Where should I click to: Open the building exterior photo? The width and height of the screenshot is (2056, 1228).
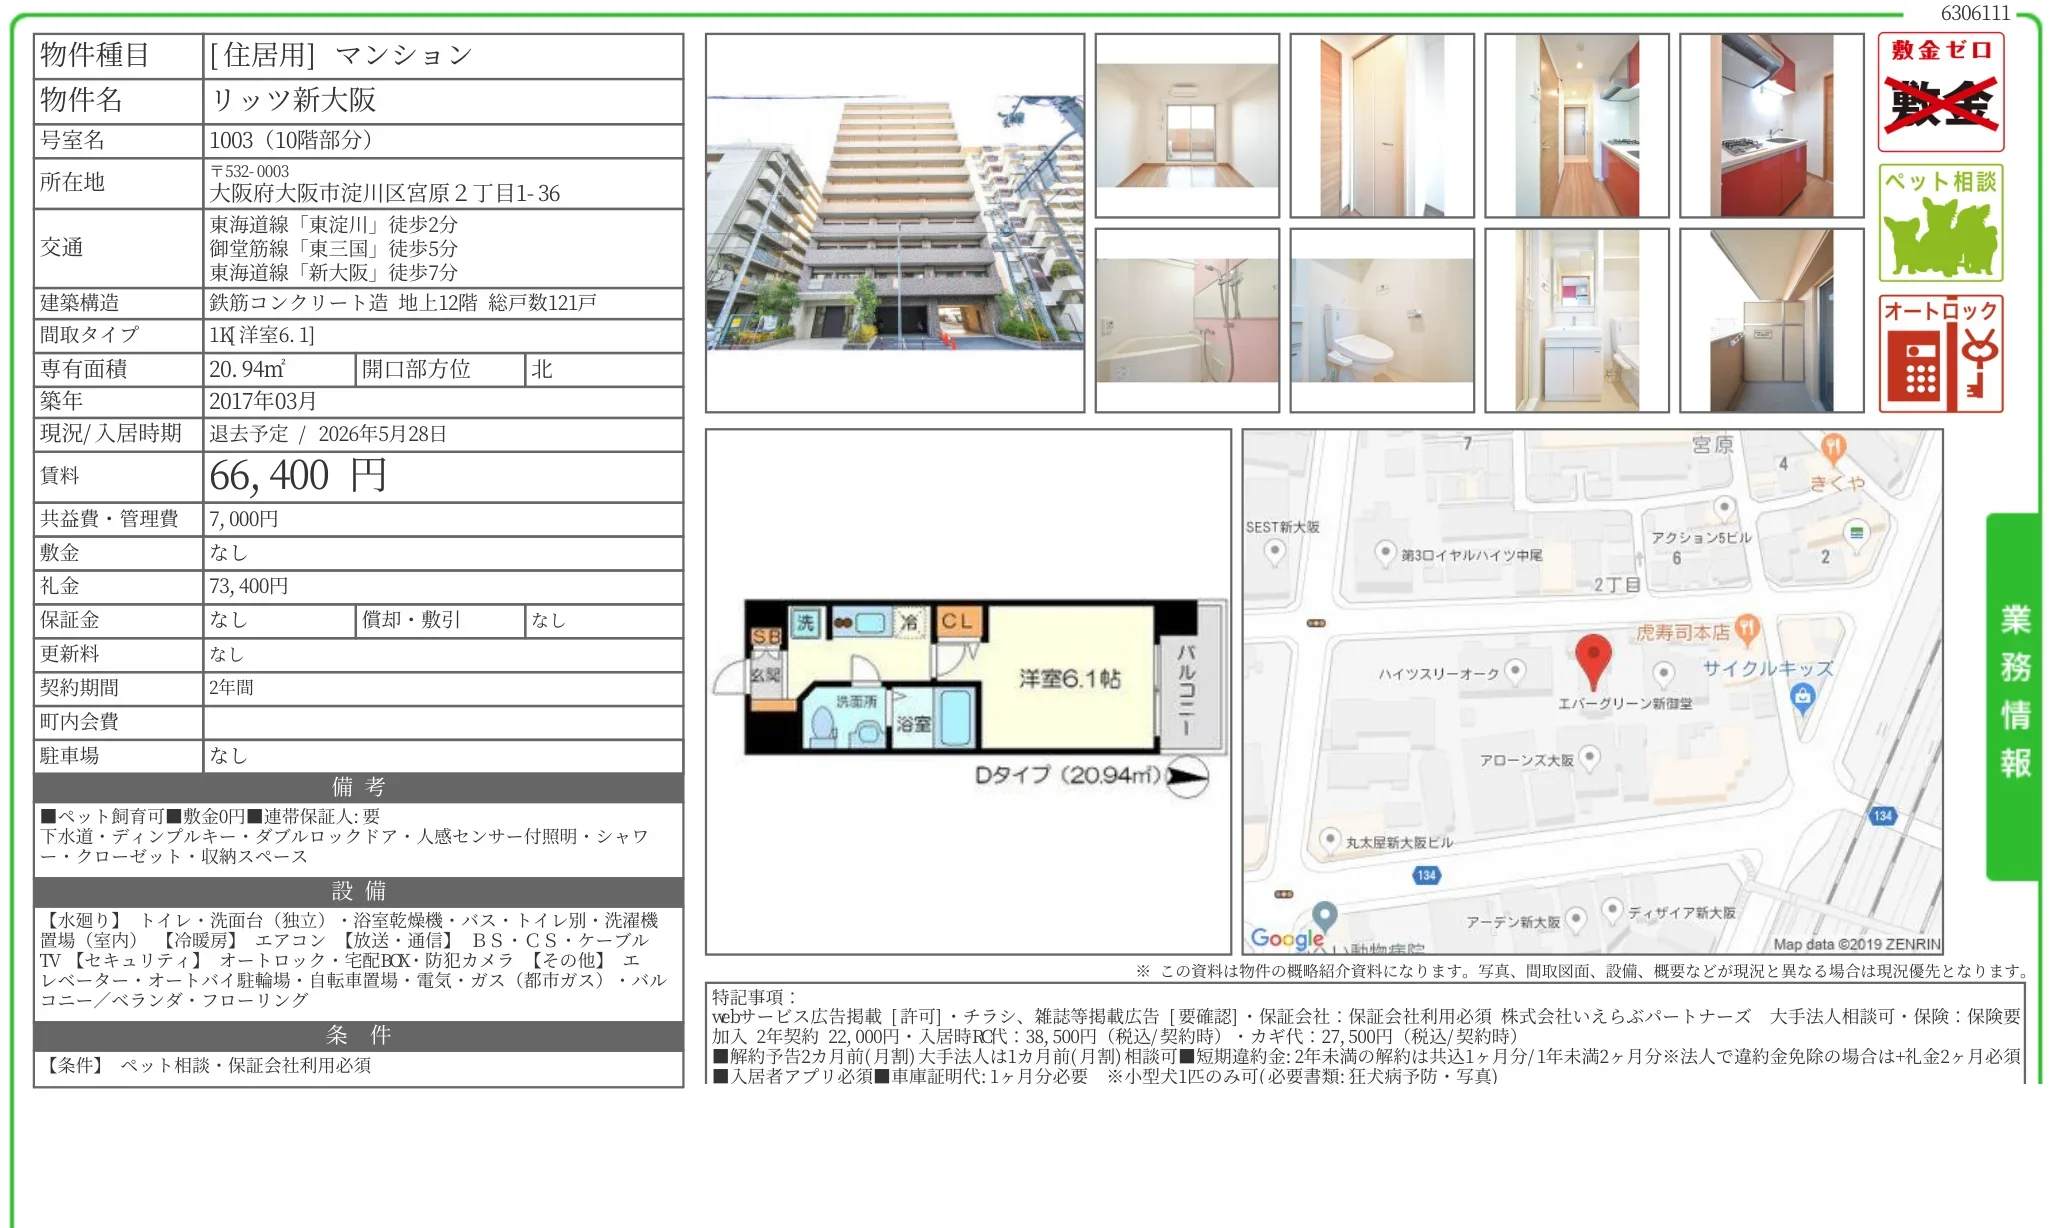pyautogui.click(x=895, y=223)
